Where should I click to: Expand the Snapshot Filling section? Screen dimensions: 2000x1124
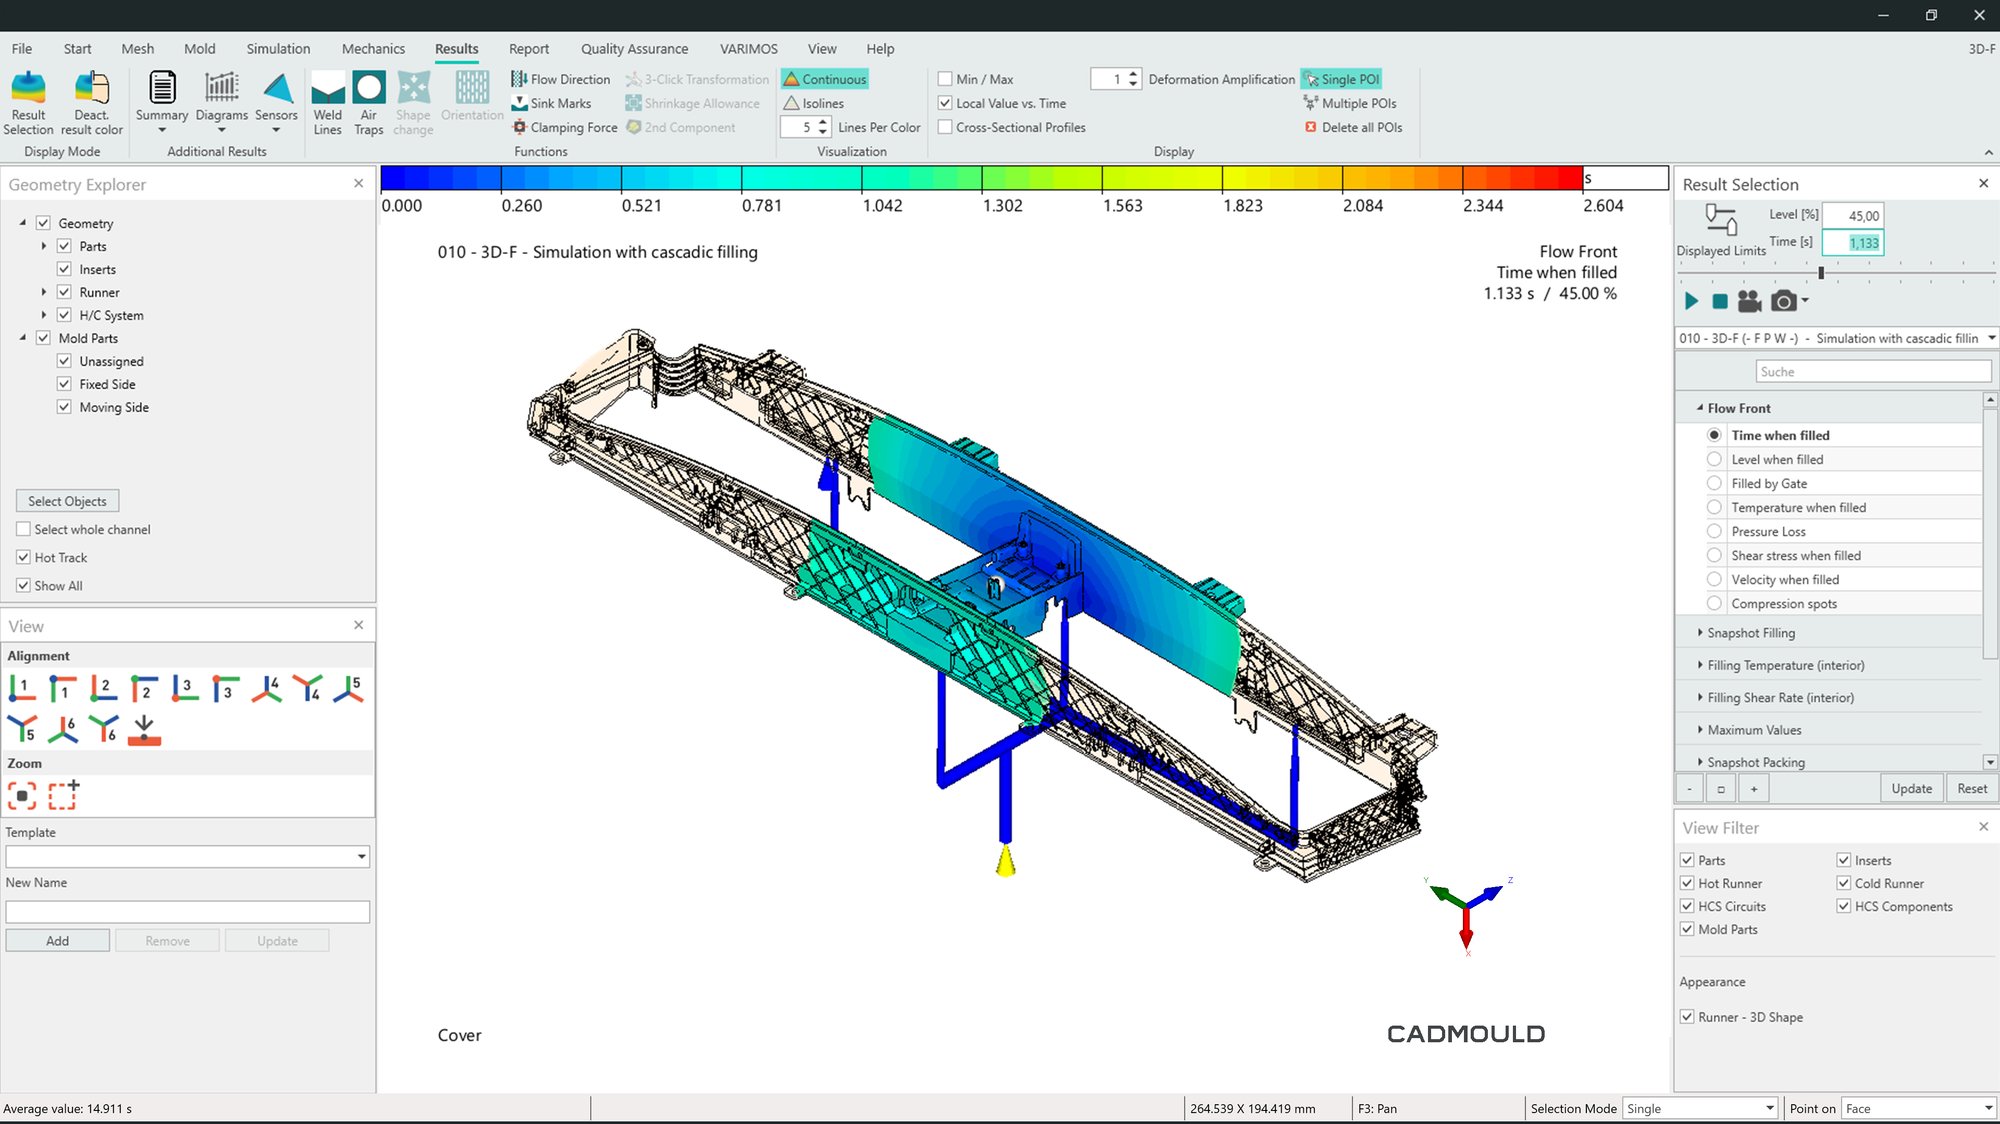pyautogui.click(x=1700, y=633)
